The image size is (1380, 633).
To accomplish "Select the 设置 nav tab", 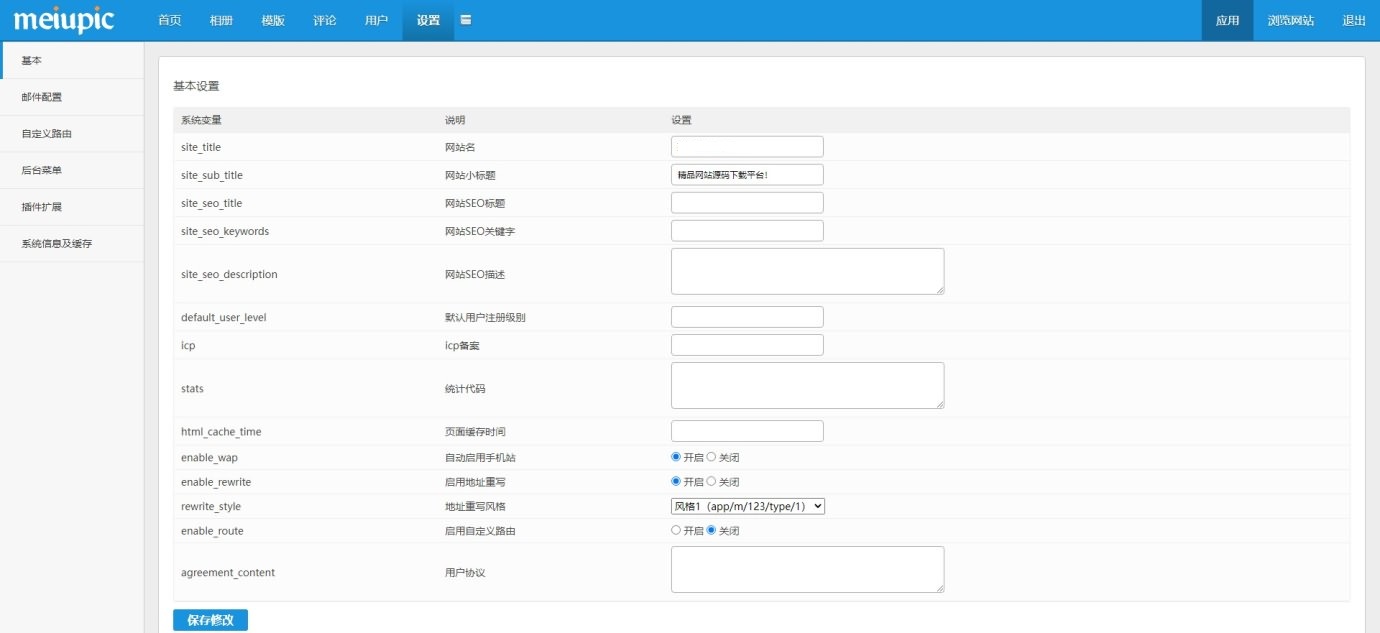I will point(428,20).
